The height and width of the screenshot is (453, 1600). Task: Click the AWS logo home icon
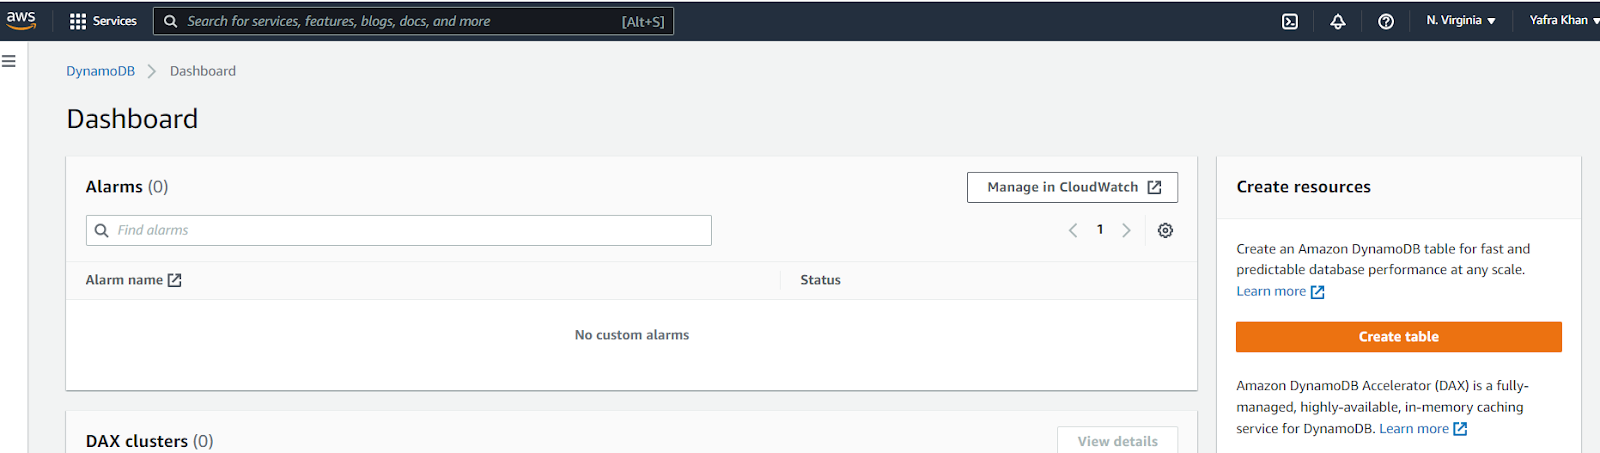(20, 20)
